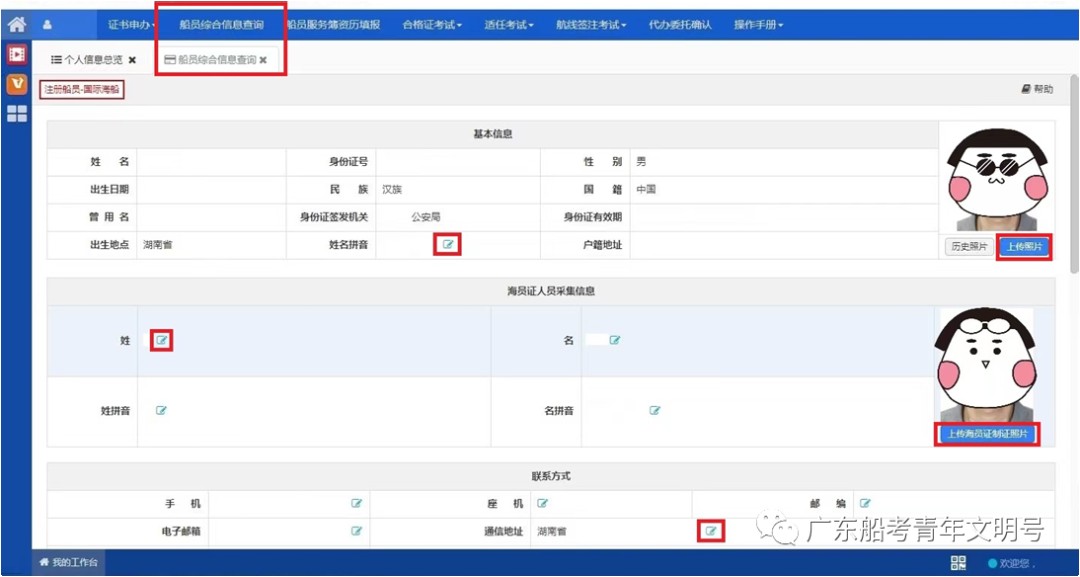The height and width of the screenshot is (577, 1080).
Task: Click the home icon in top-left corner
Action: tap(17, 25)
